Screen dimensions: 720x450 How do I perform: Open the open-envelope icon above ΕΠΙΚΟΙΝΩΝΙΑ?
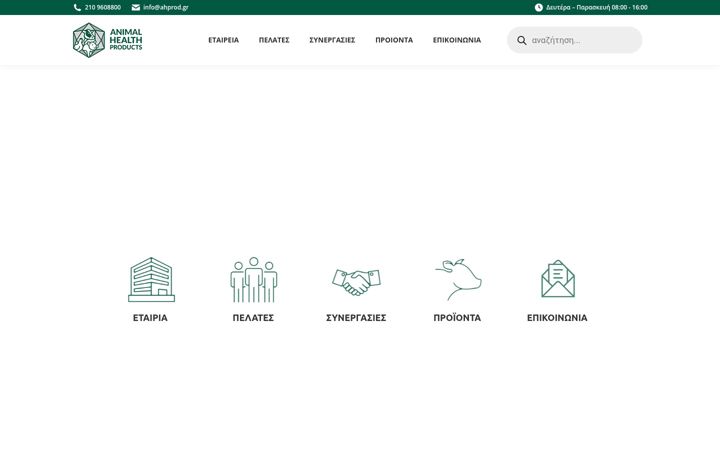(x=558, y=279)
